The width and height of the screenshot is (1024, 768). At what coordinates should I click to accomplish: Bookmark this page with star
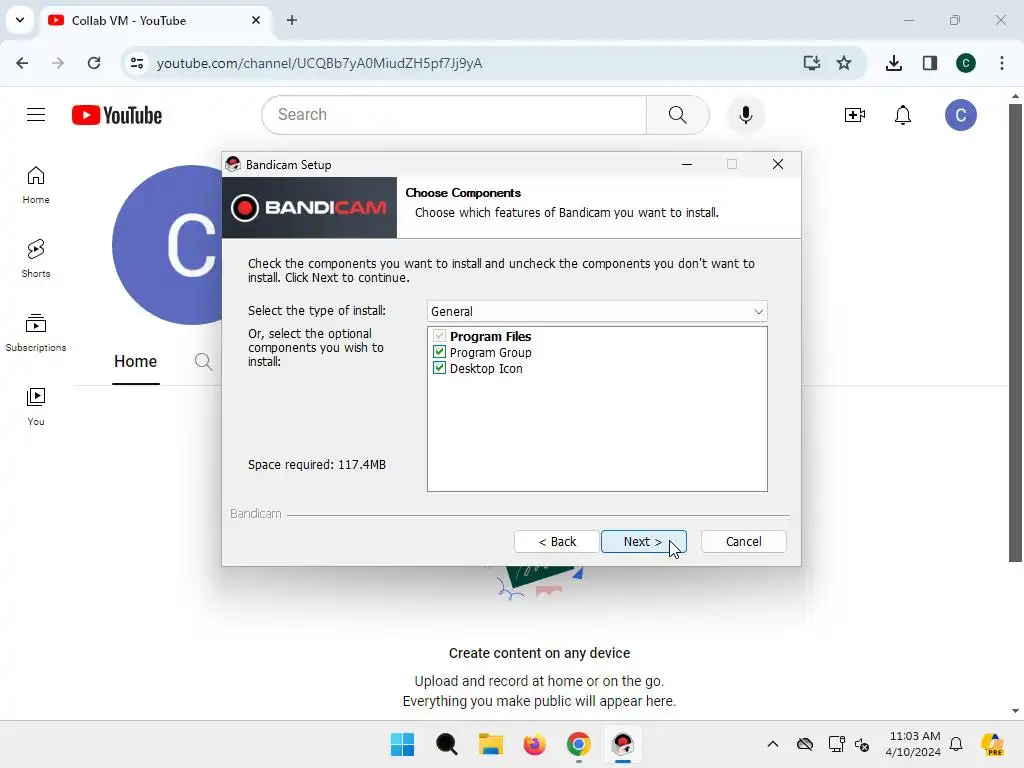click(x=844, y=63)
